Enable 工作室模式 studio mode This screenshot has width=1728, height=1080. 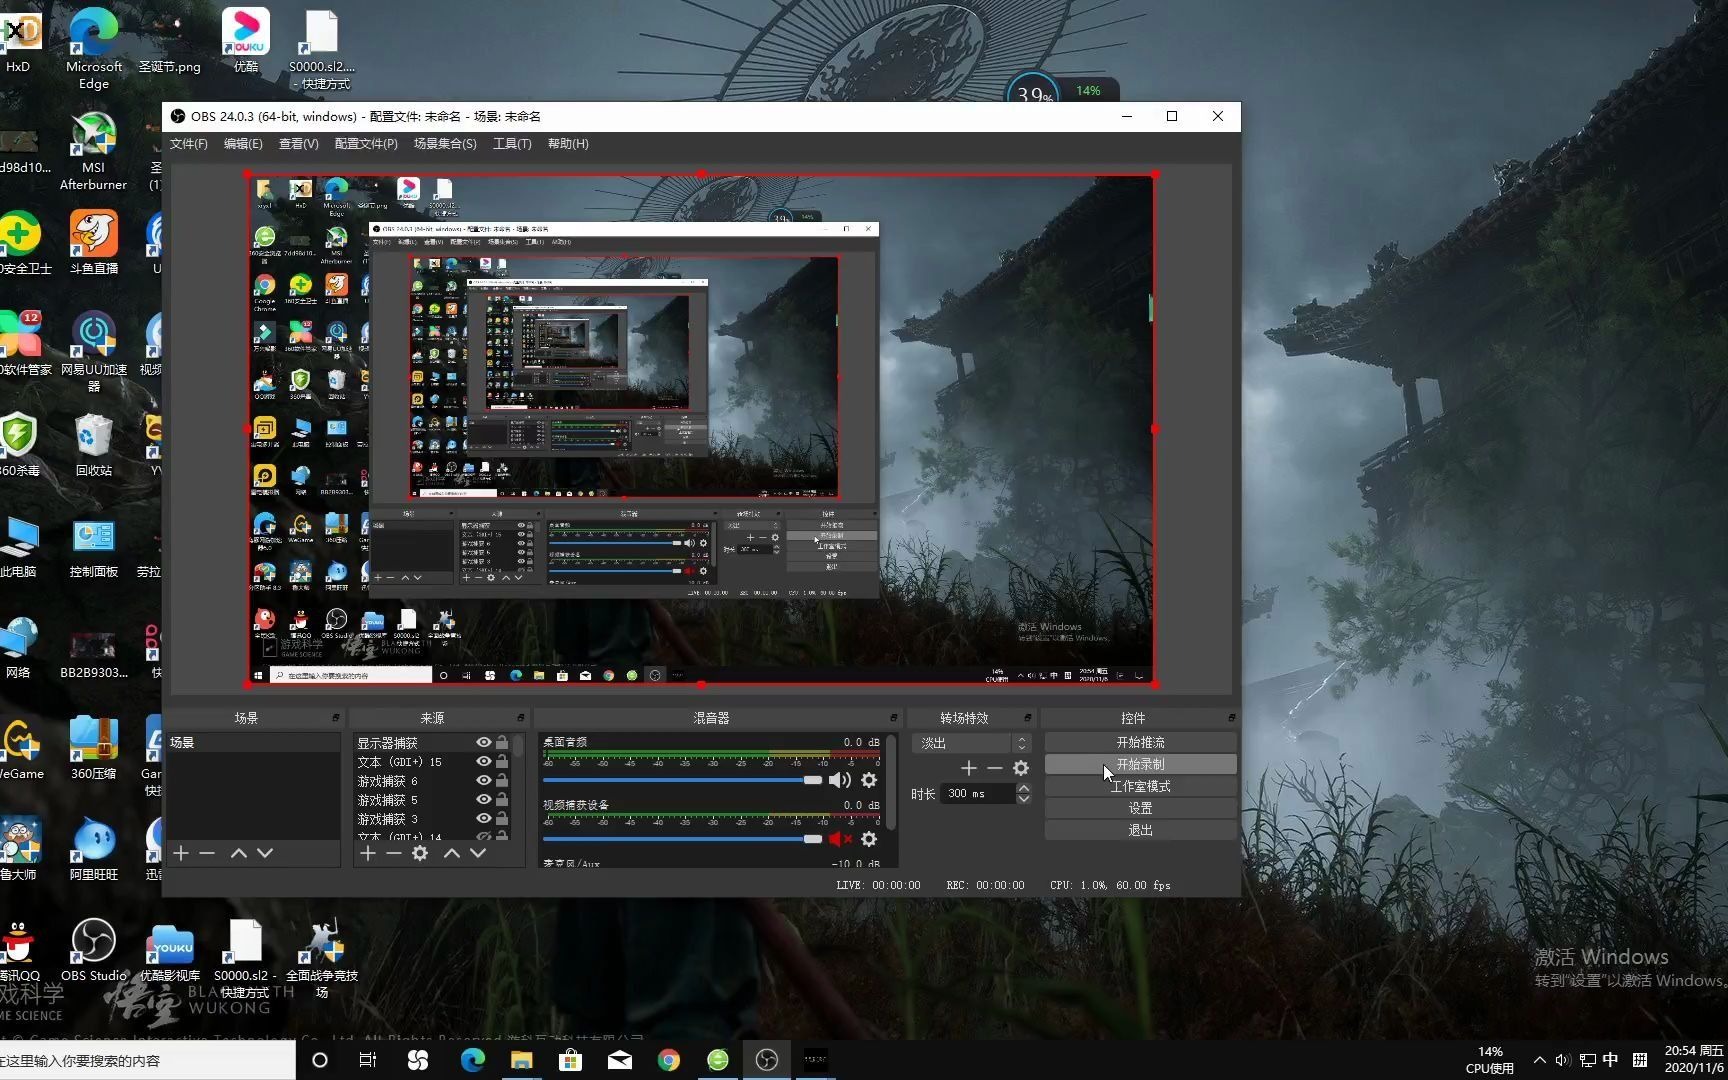point(1140,786)
